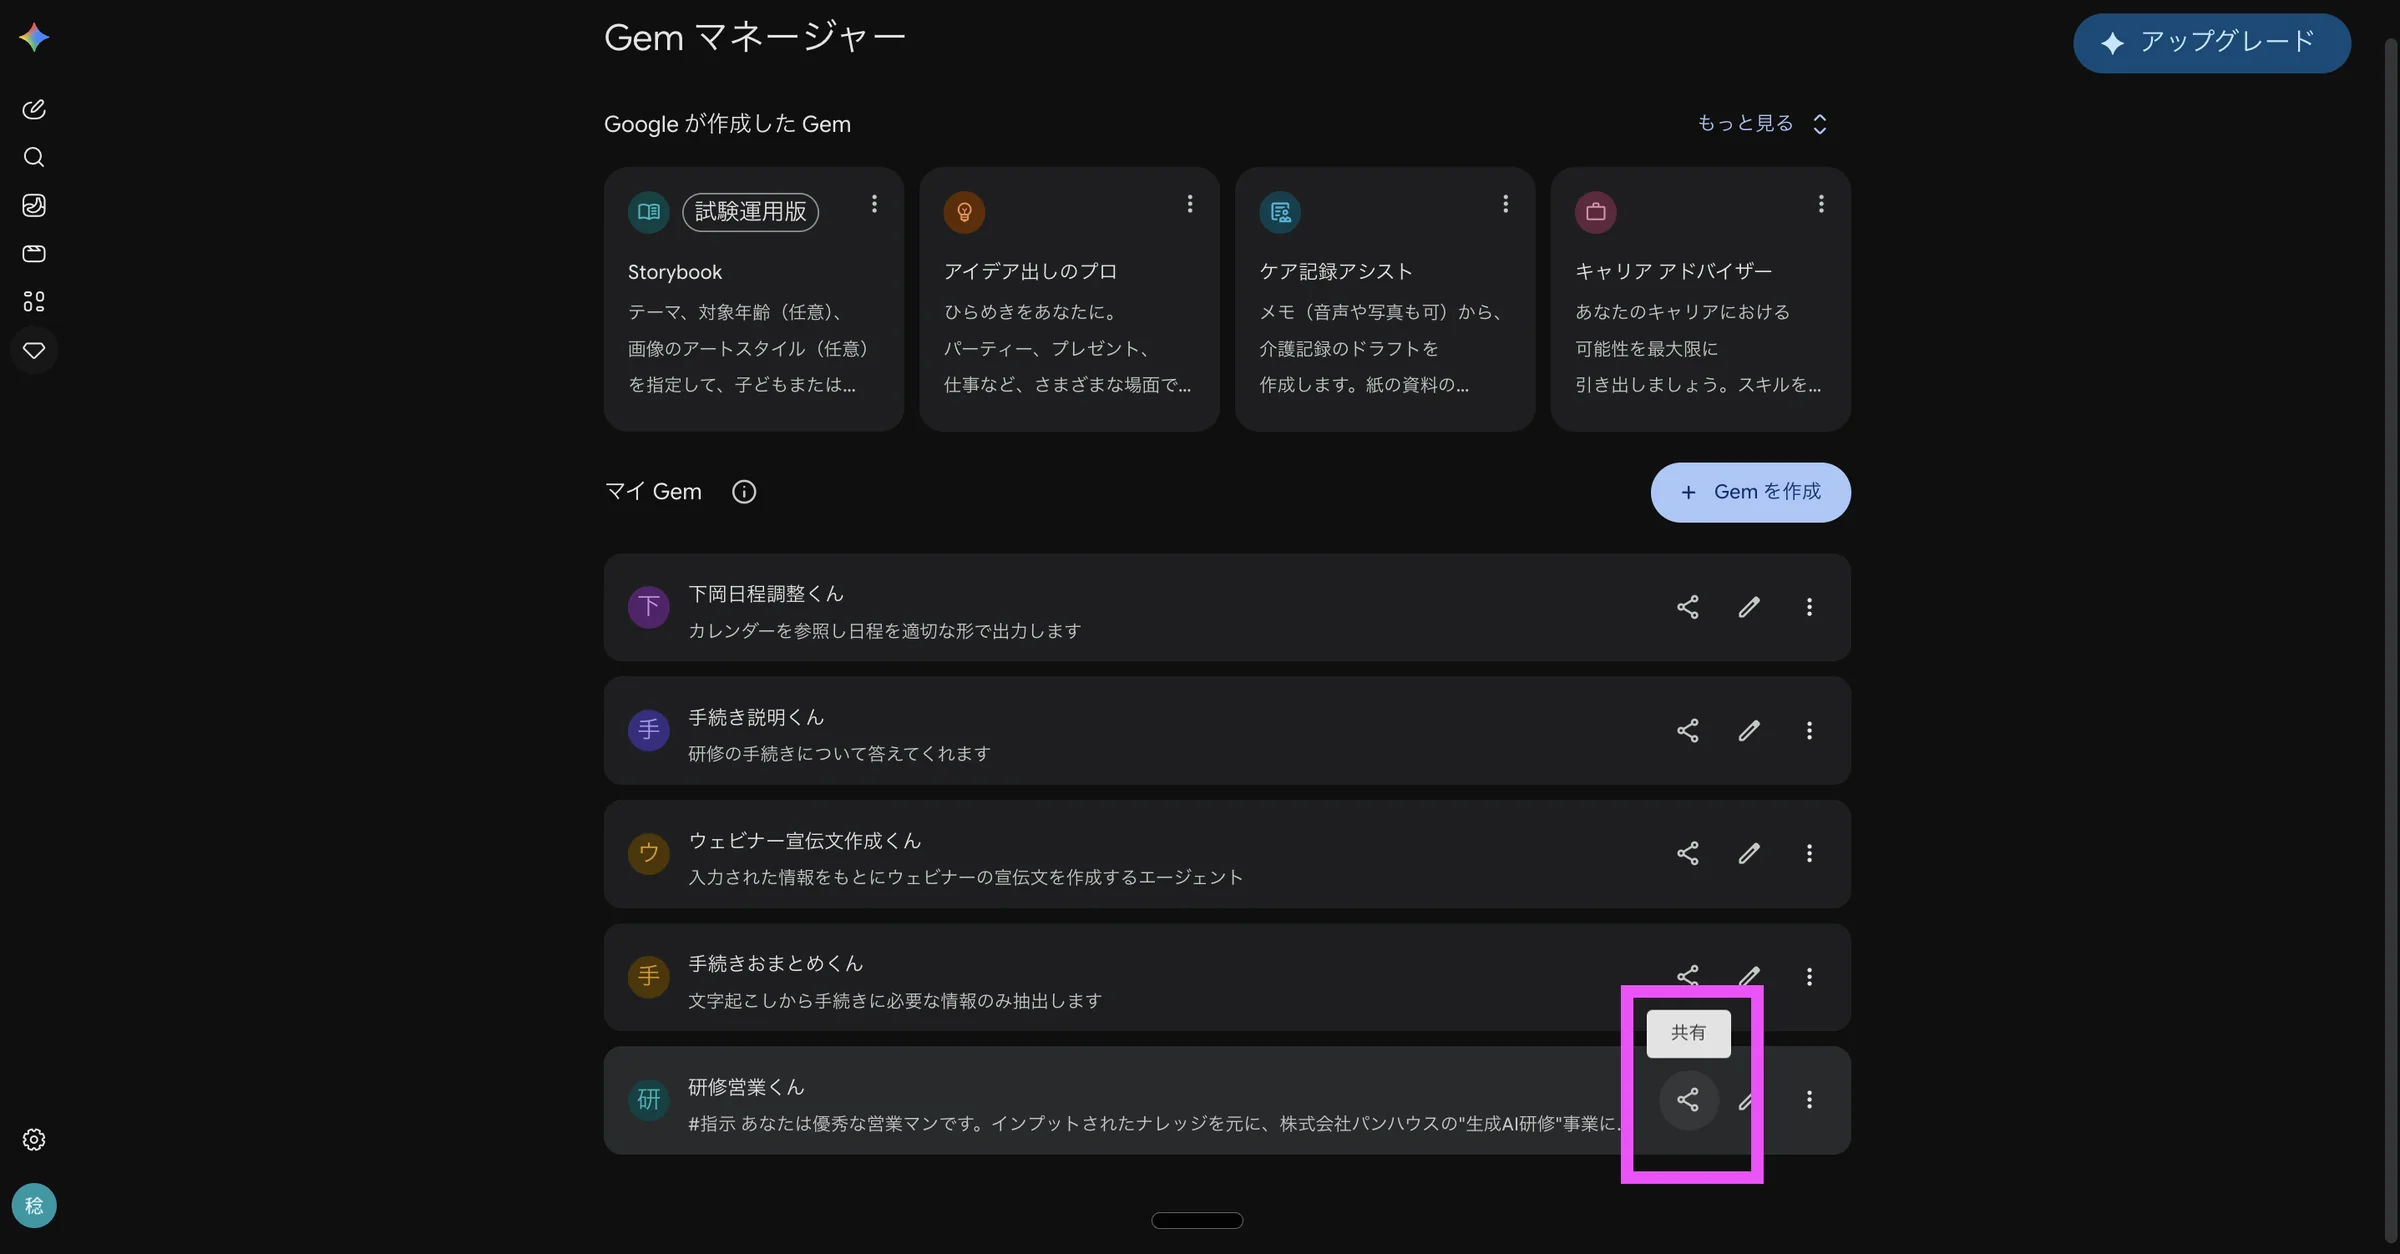Viewport: 2400px width, 1254px height.
Task: Edit 下岡日程調整くん Gem
Action: pos(1749,607)
